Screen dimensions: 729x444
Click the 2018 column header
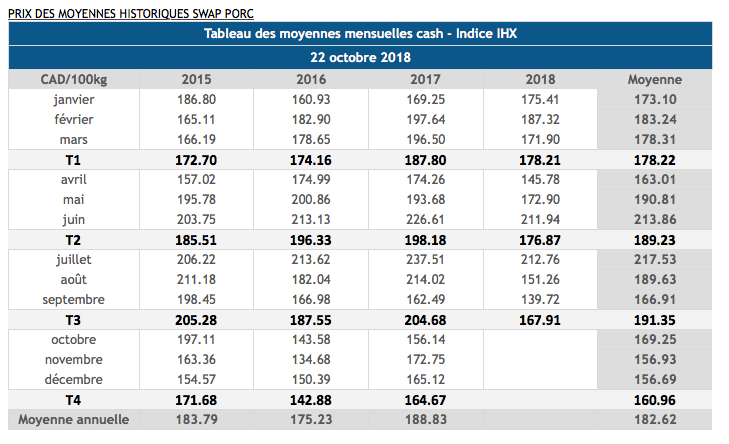pyautogui.click(x=540, y=79)
